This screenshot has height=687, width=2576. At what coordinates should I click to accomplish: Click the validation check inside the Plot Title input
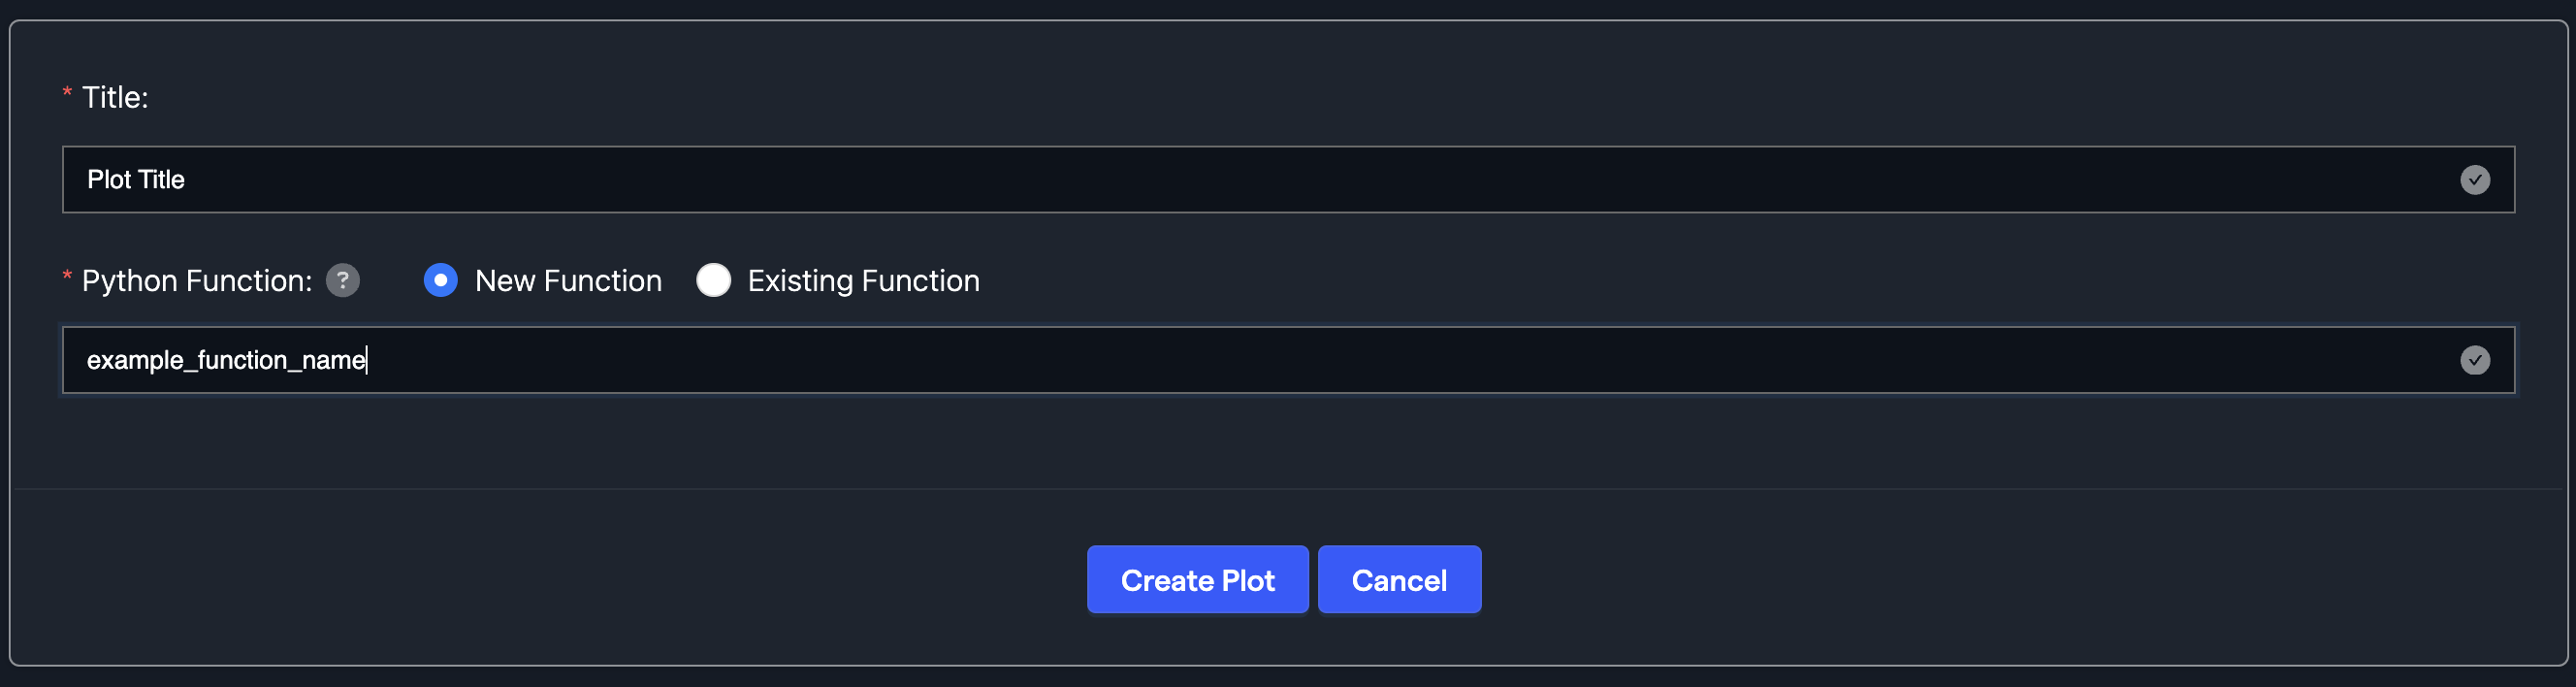(x=2475, y=180)
